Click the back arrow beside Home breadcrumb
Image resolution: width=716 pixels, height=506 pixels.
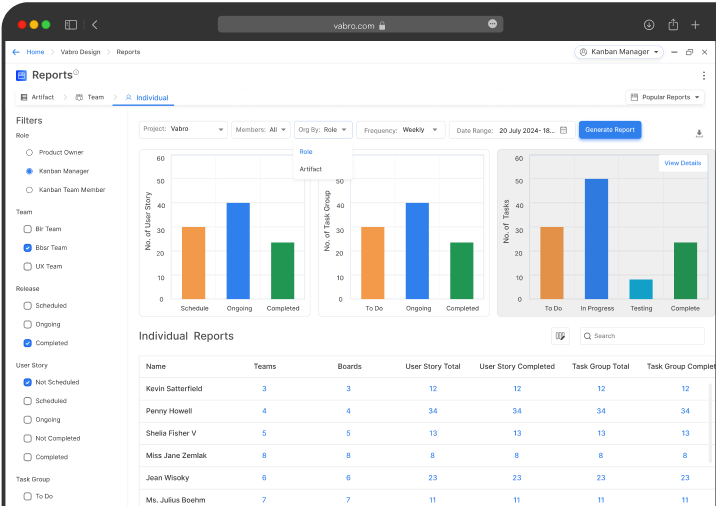click(16, 52)
